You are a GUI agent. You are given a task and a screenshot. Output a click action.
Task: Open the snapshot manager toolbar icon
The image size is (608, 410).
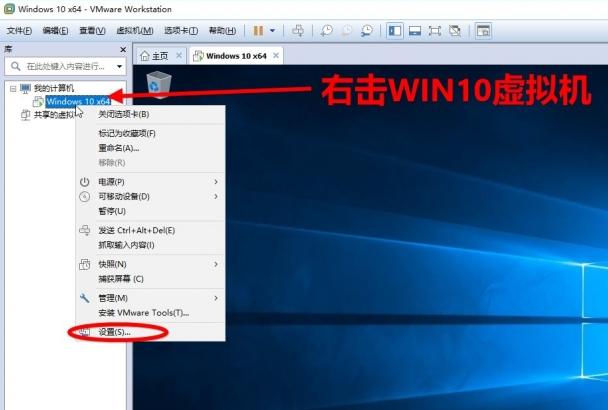point(366,31)
